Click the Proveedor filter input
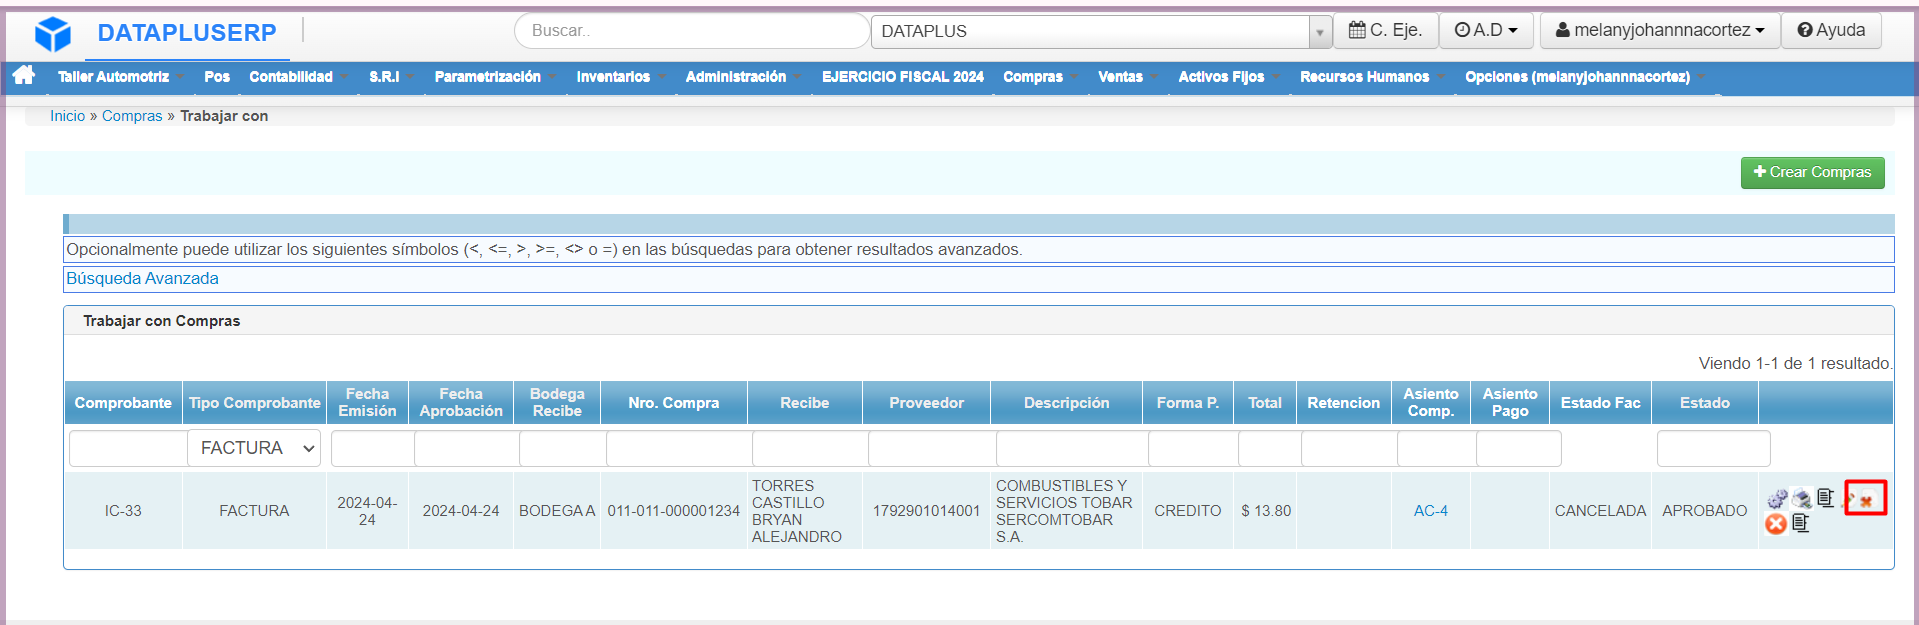This screenshot has width=1919, height=625. [932, 449]
